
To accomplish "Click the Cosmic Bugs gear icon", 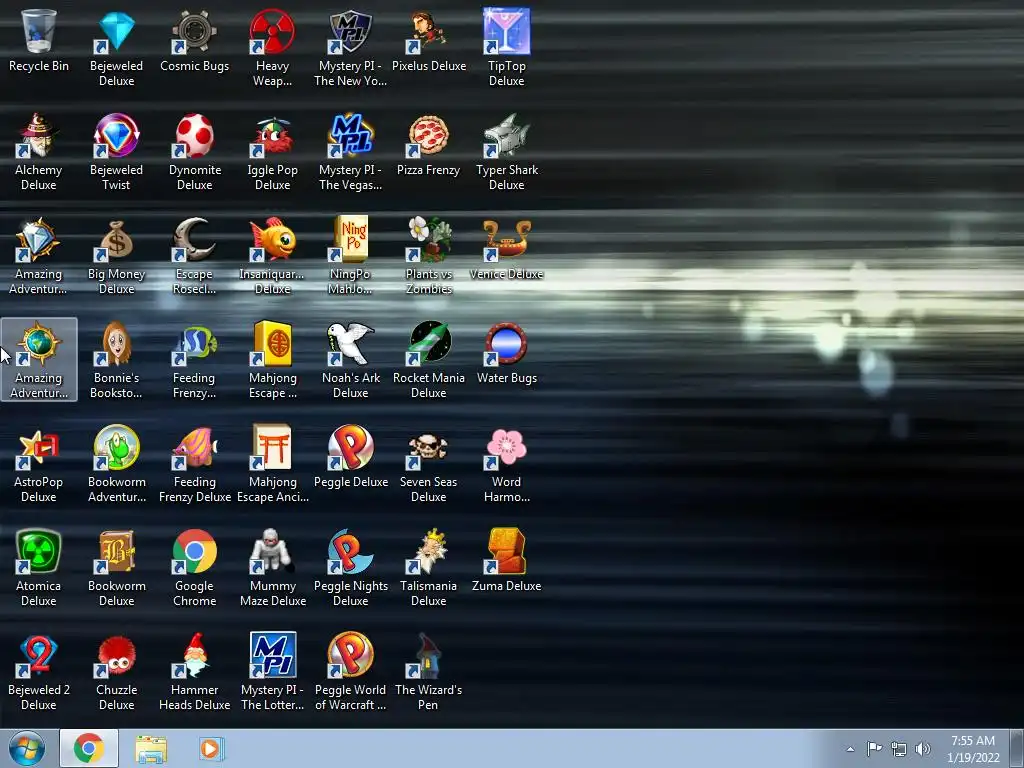I will (x=194, y=31).
